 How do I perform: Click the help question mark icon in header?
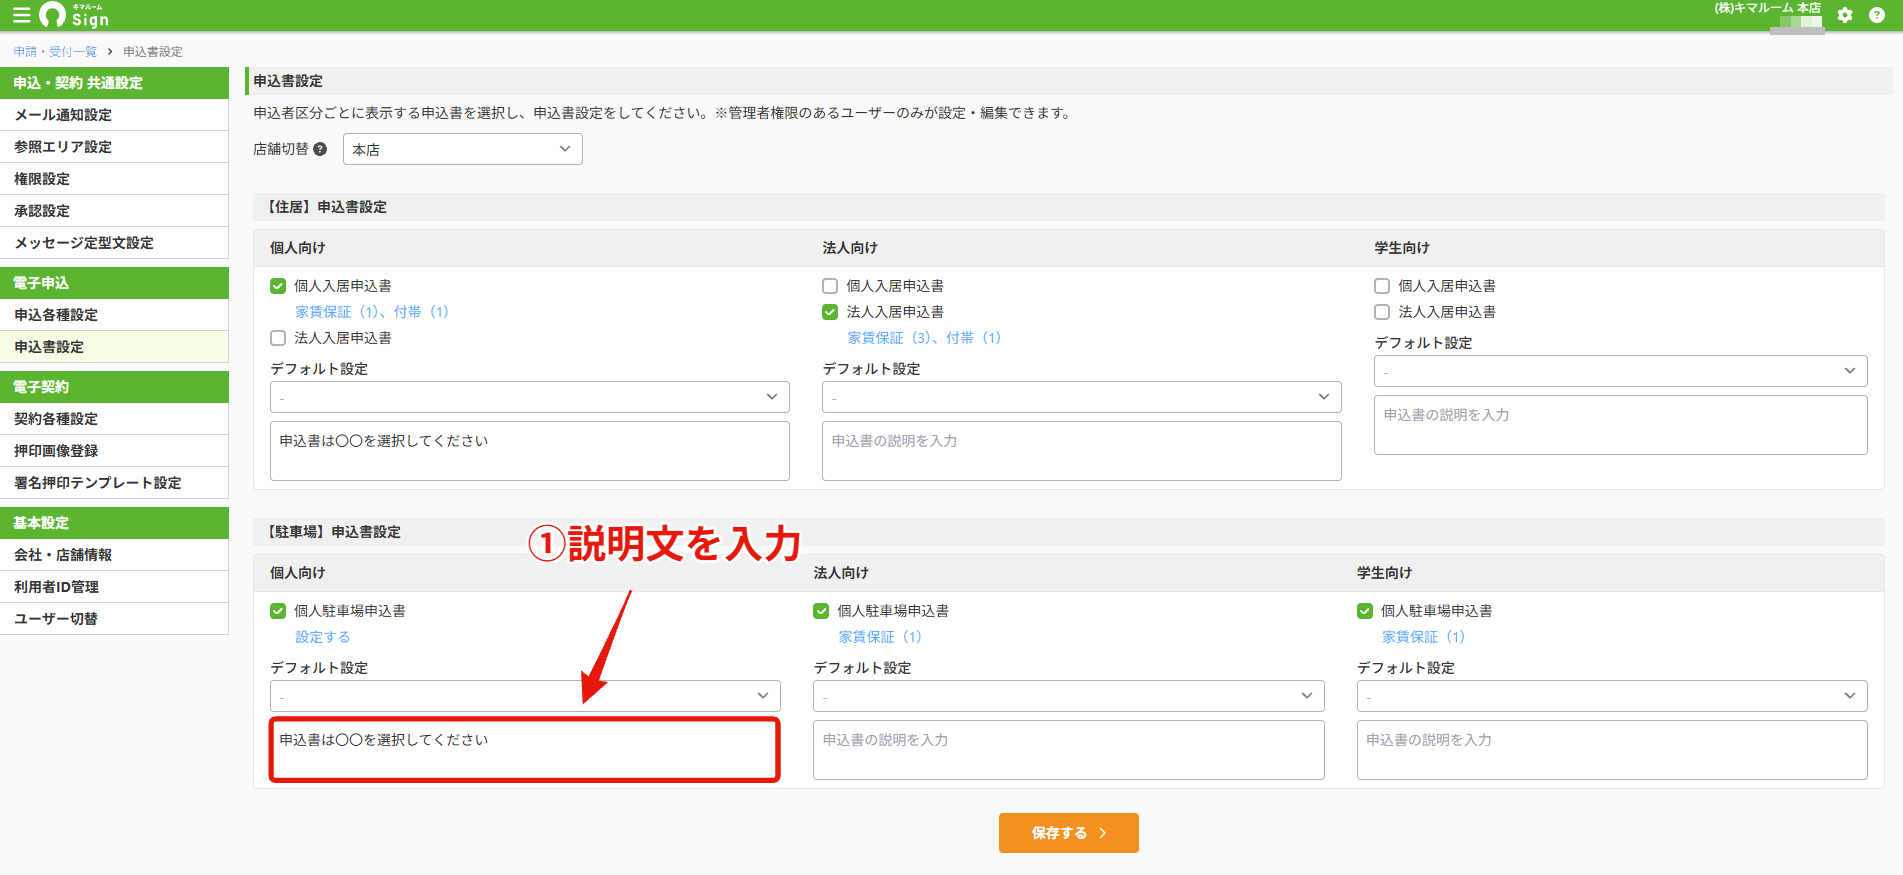click(1877, 15)
